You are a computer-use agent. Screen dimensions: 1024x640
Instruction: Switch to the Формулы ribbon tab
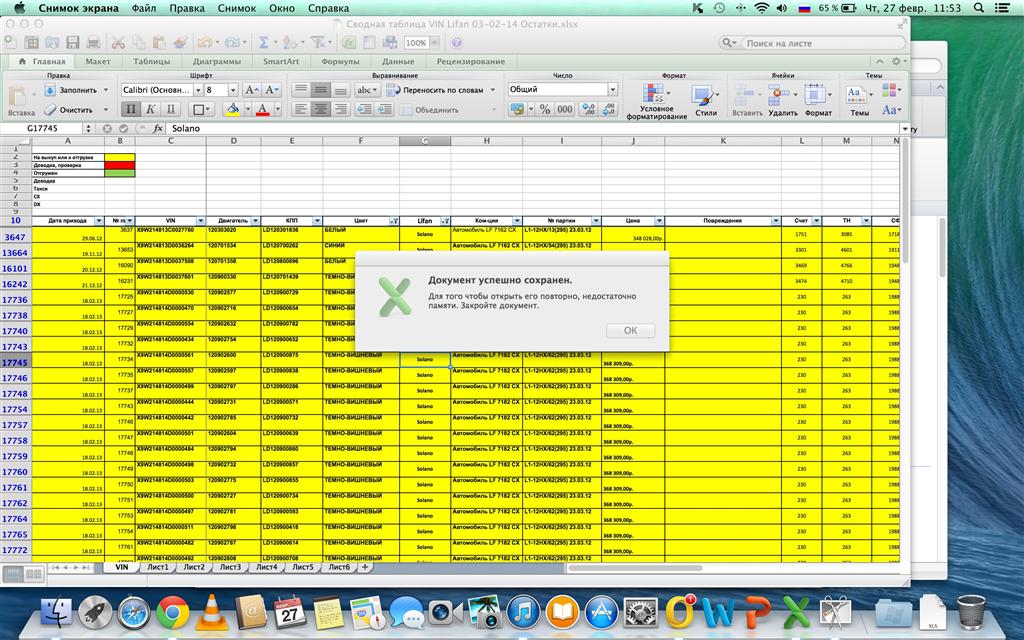(340, 61)
